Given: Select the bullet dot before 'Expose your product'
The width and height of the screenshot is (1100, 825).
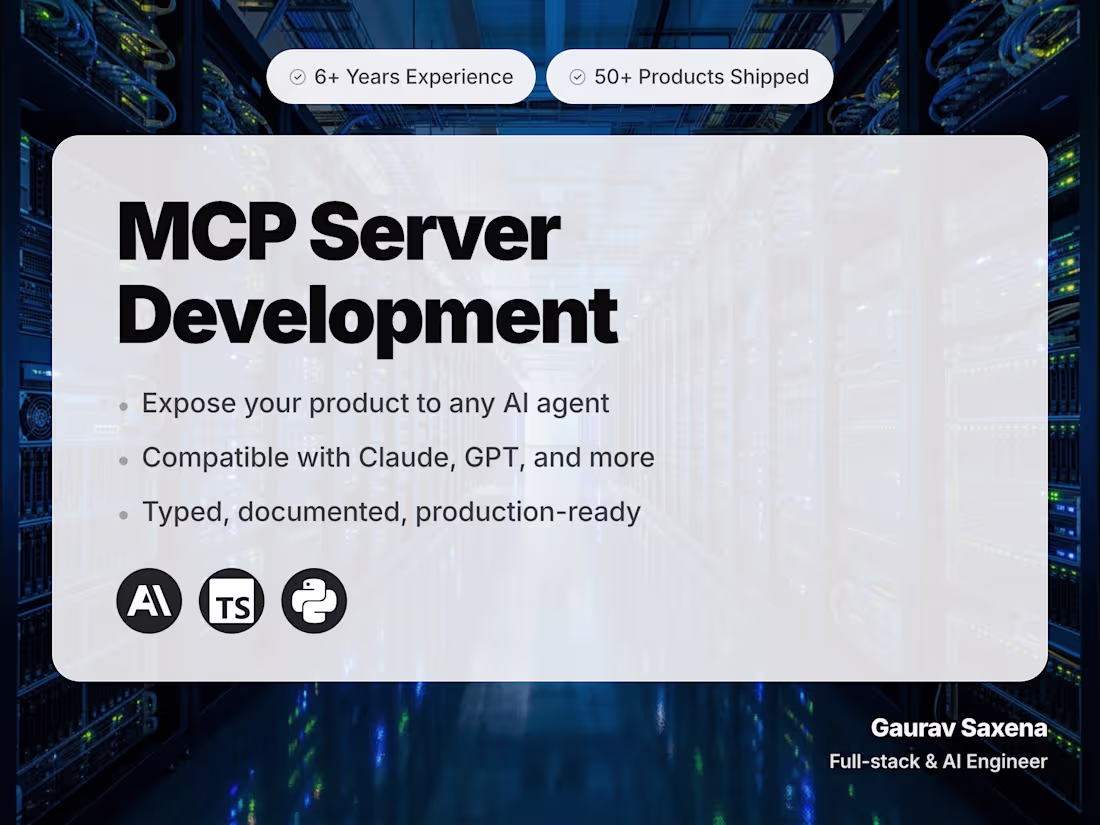Looking at the screenshot, I should pos(124,405).
